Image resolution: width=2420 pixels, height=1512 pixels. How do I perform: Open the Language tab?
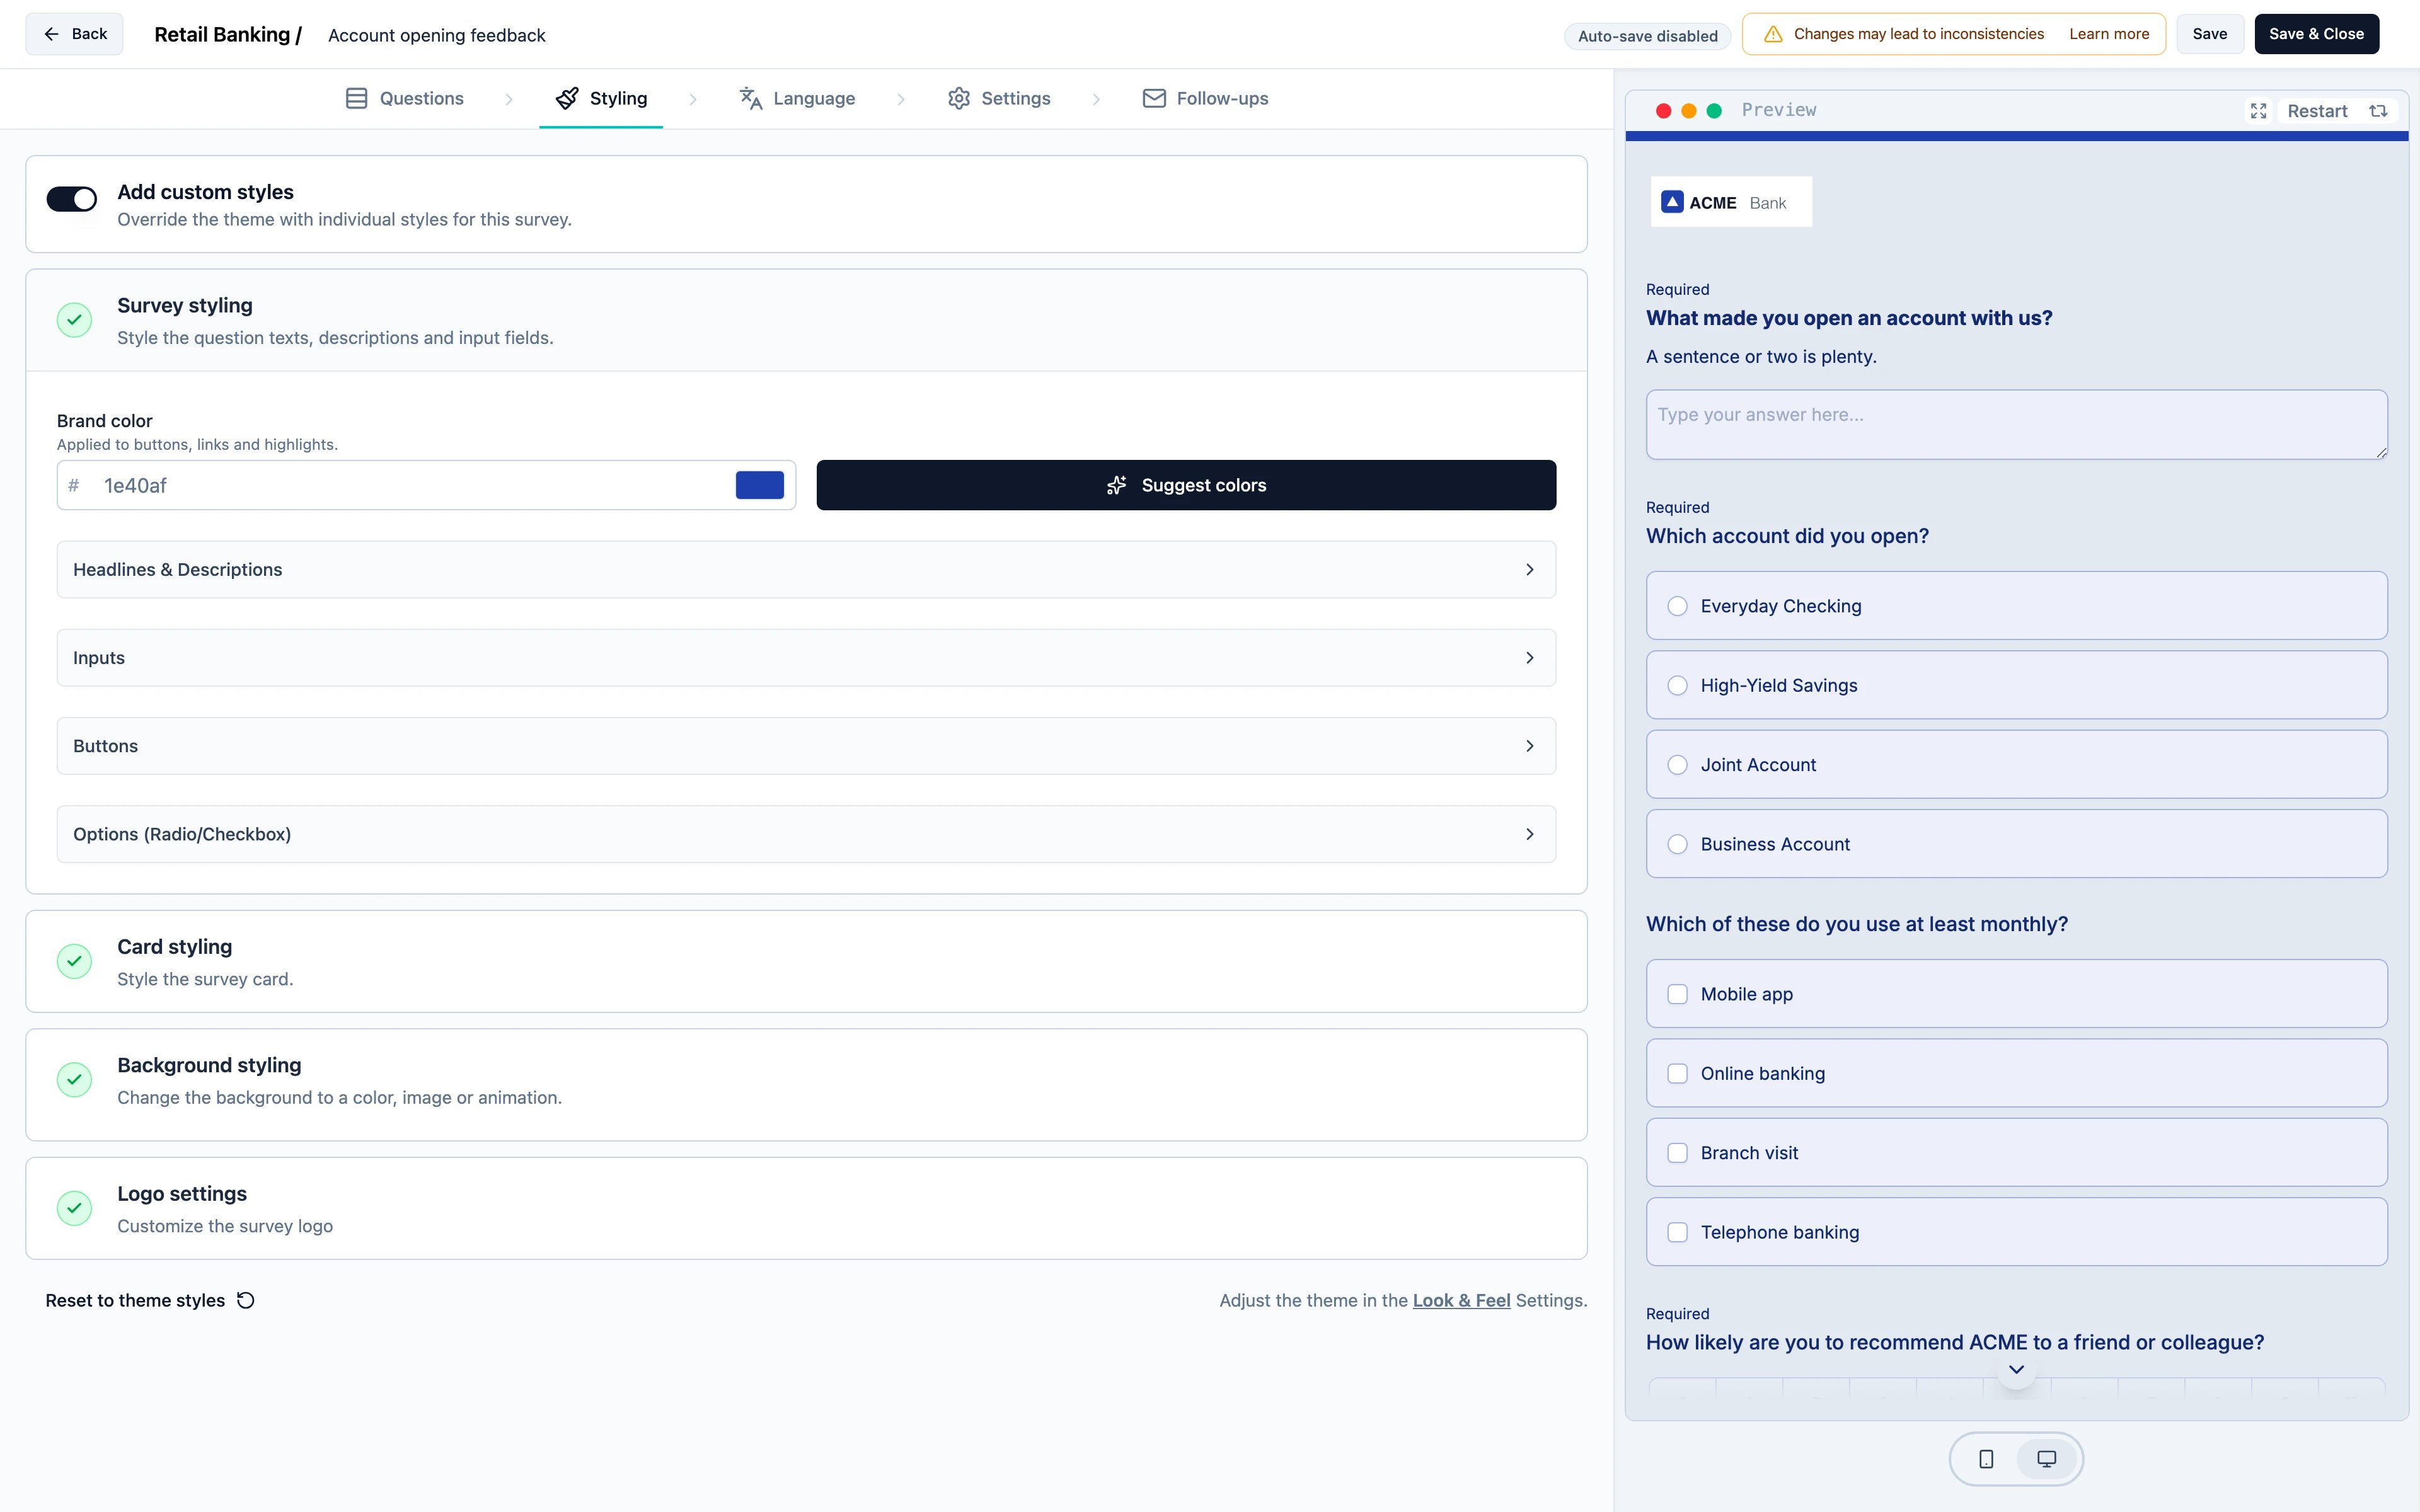797,98
